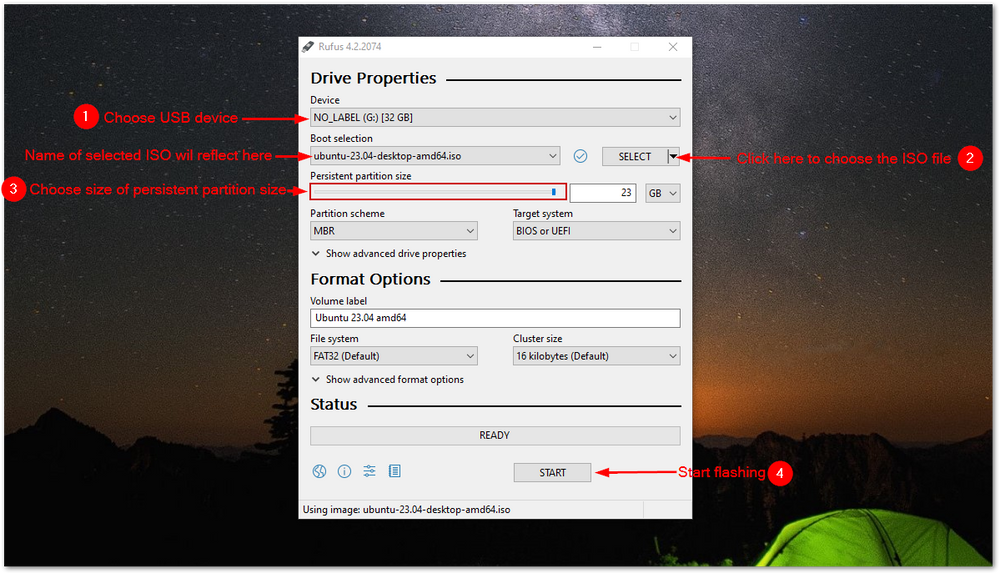Click the 'Rufus 4.2.2074' title text
The image size is (1000, 574).
[x=349, y=47]
